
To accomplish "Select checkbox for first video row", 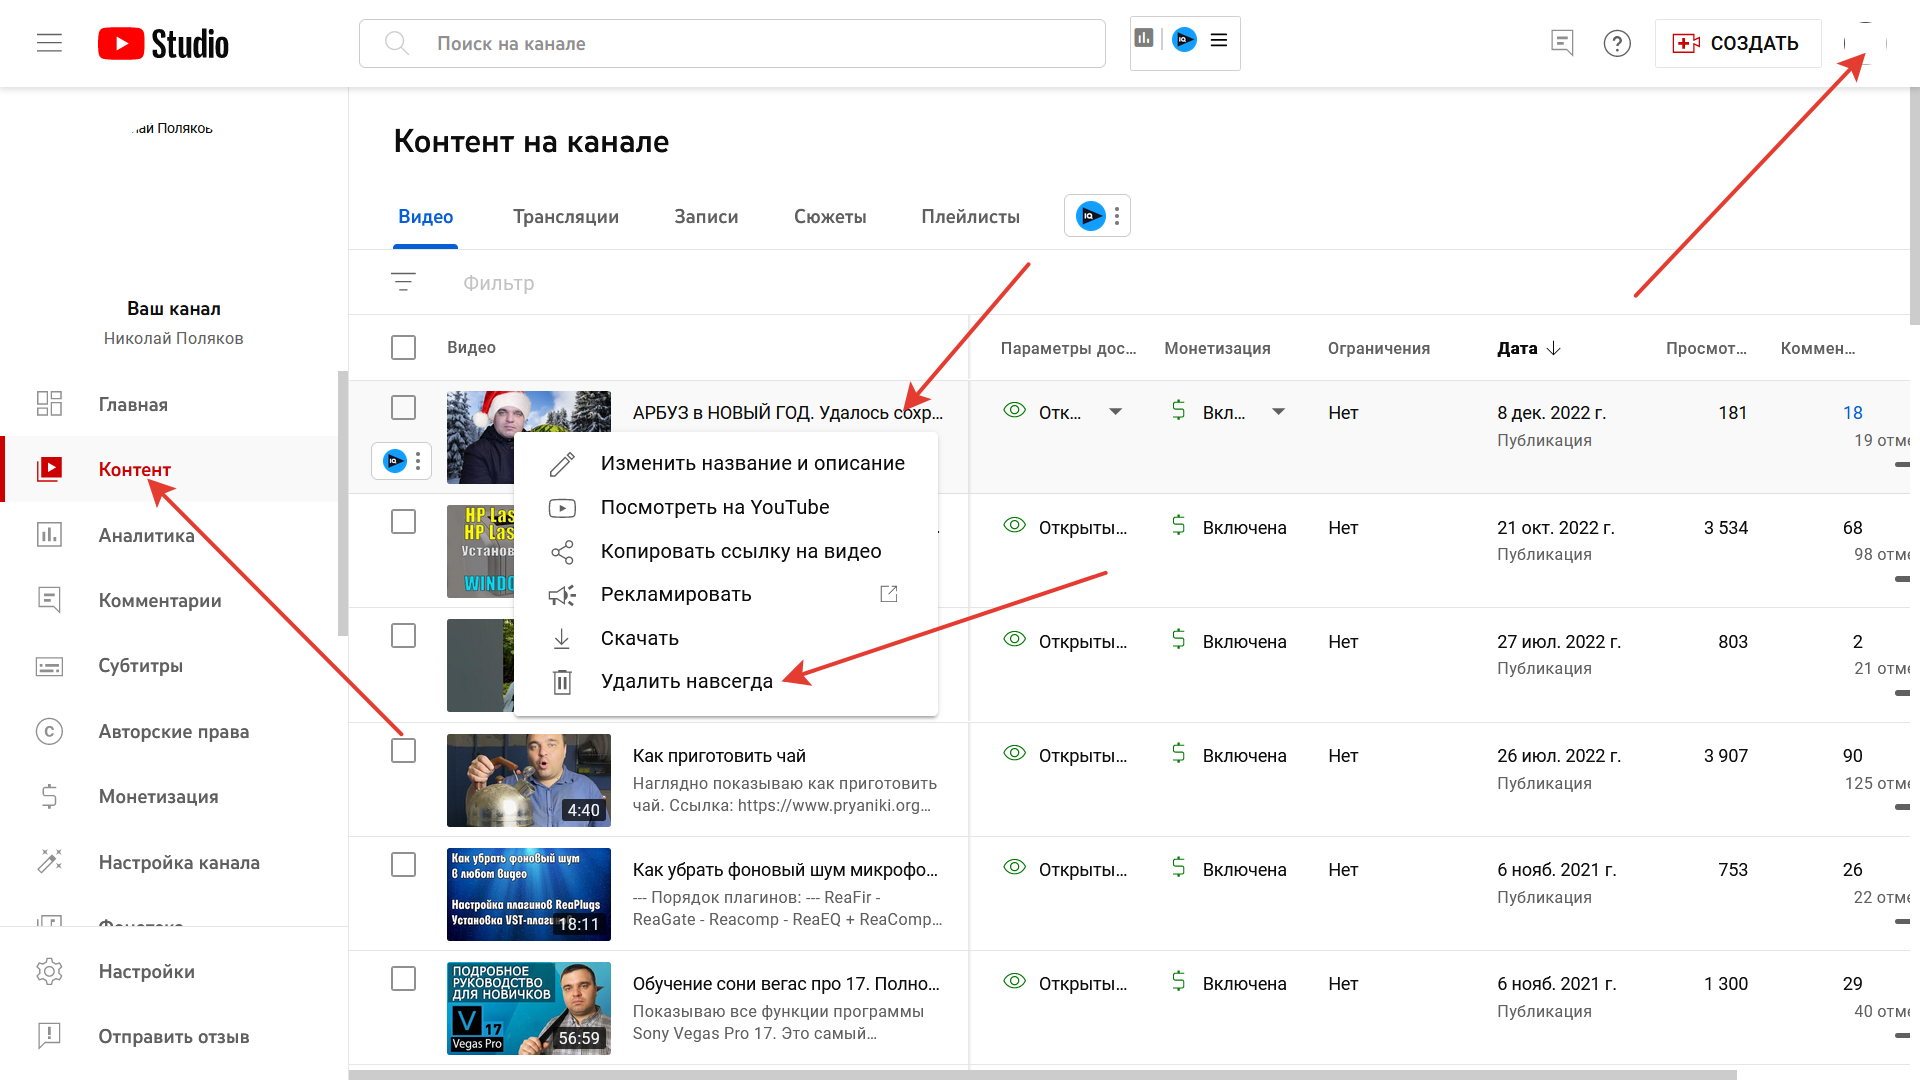I will click(x=405, y=409).
